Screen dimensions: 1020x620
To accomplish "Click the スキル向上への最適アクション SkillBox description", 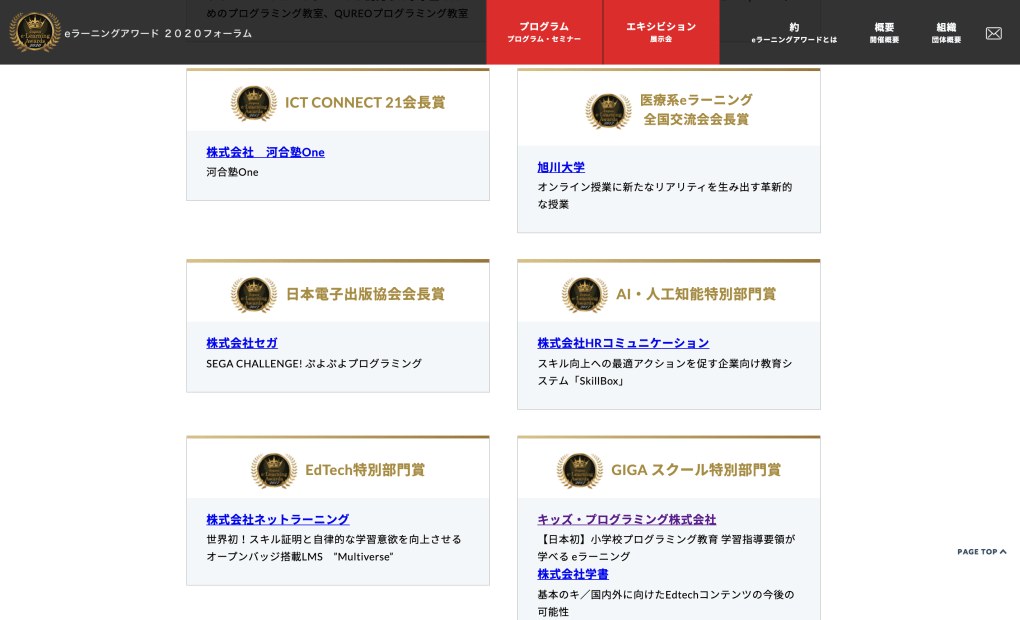I will click(x=665, y=372).
